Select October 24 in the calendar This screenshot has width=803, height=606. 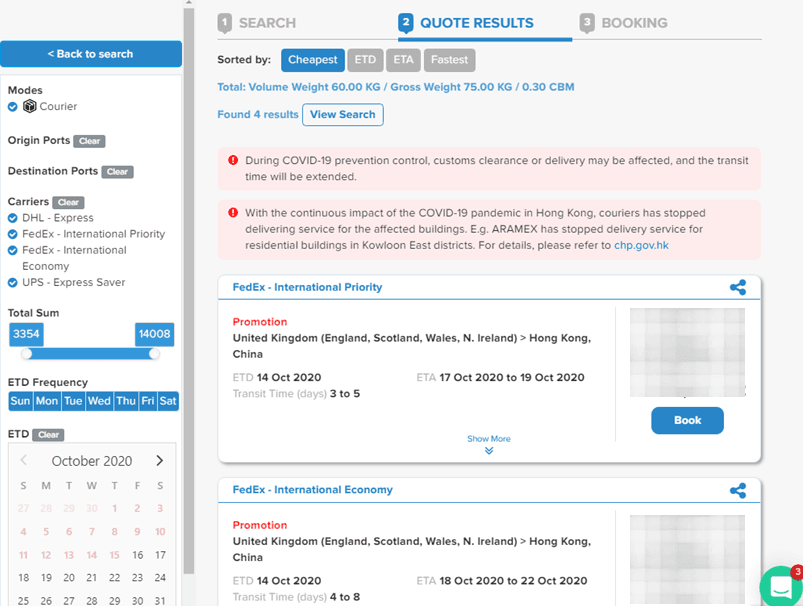coord(160,578)
